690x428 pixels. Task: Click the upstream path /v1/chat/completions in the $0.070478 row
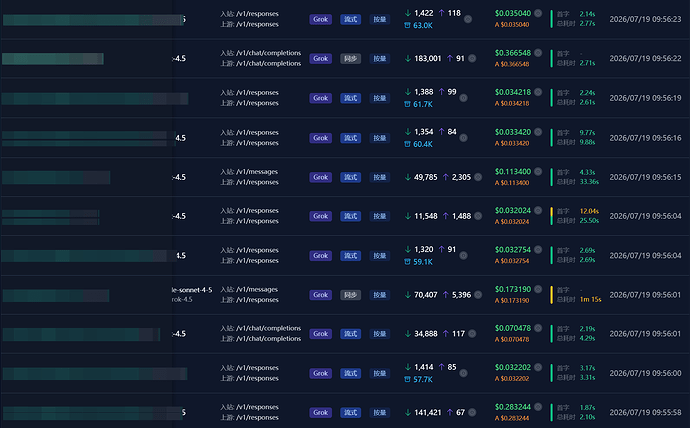tap(268, 339)
